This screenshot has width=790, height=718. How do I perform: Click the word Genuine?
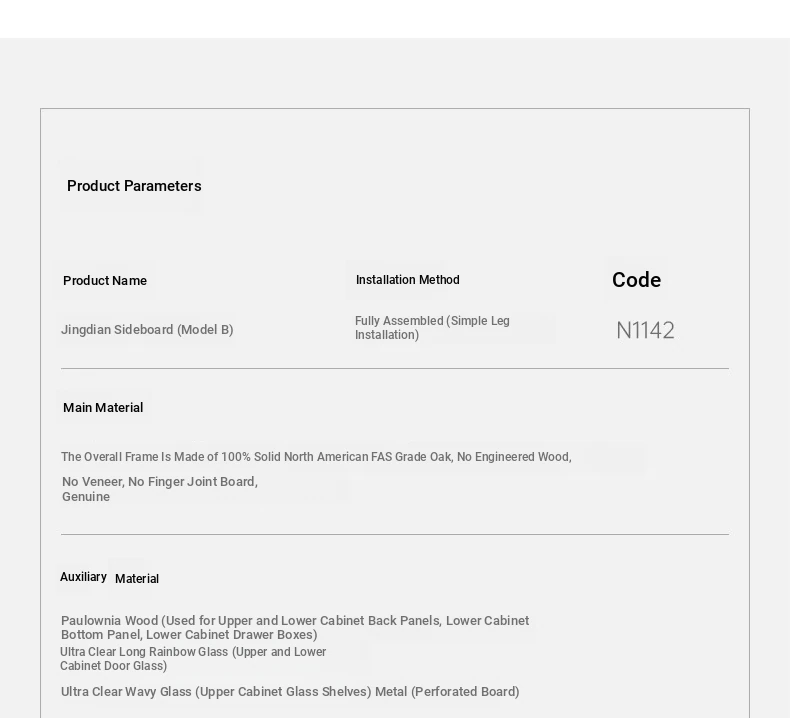(x=86, y=497)
